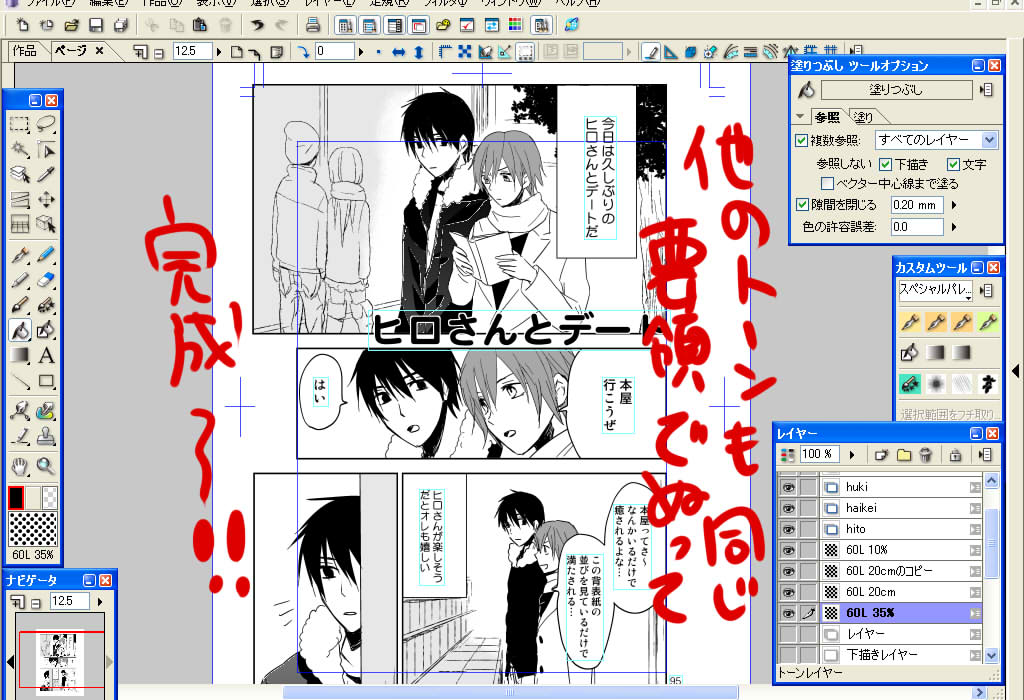Click flip horizontal arrow icon
The image size is (1024, 700).
(x=398, y=52)
